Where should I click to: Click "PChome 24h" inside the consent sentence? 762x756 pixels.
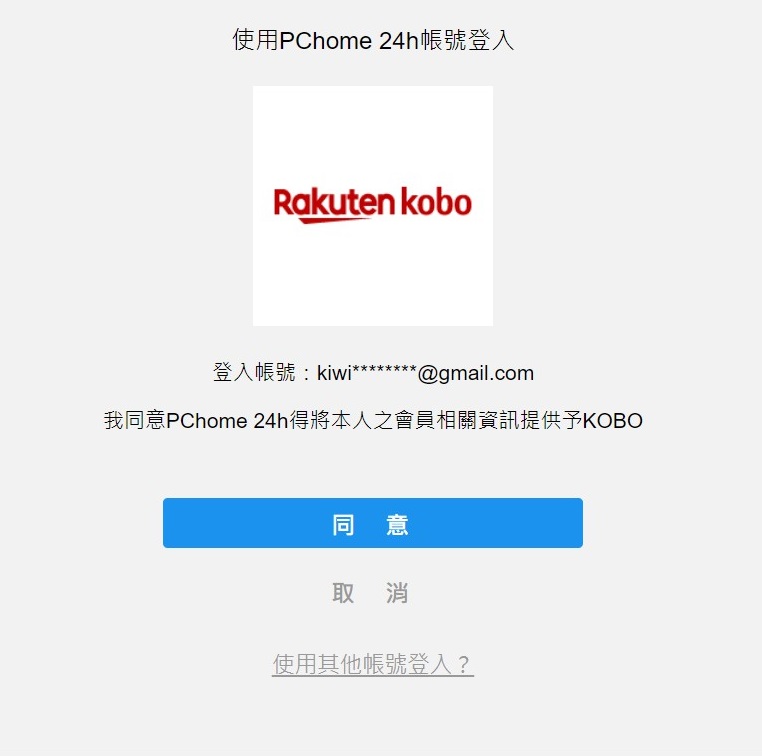coord(227,421)
